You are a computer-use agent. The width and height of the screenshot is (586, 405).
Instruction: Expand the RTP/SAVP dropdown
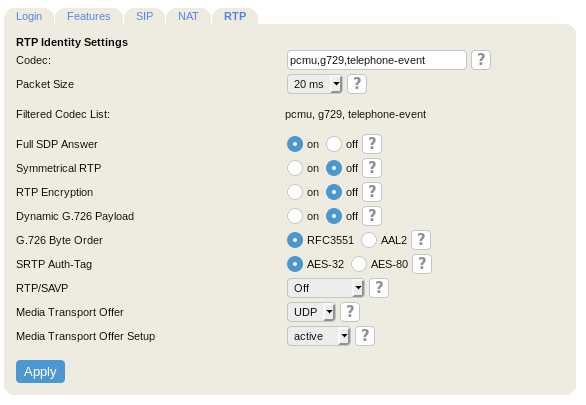[325, 288]
